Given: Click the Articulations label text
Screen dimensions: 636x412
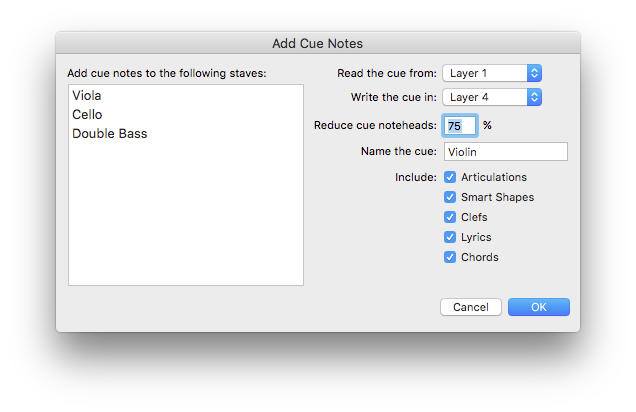Looking at the screenshot, I should (x=494, y=177).
